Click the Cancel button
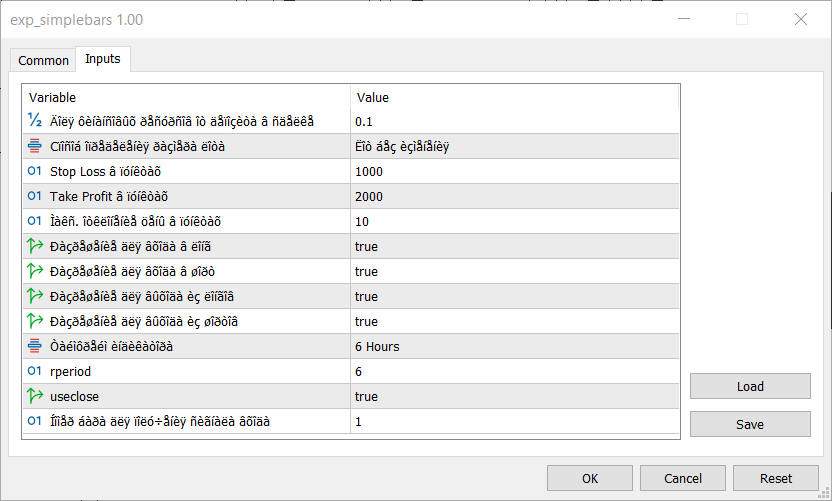 (682, 478)
